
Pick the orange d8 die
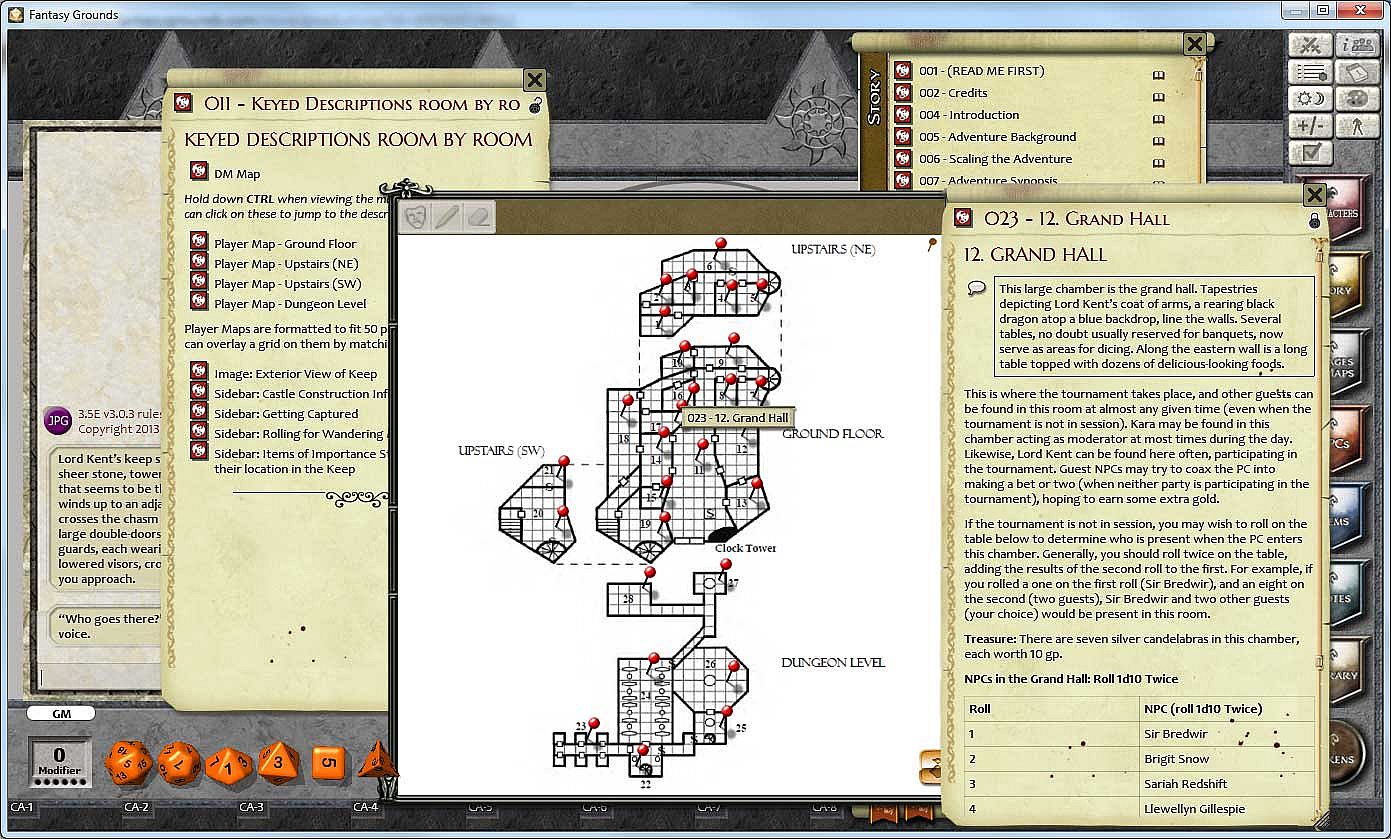tap(279, 763)
